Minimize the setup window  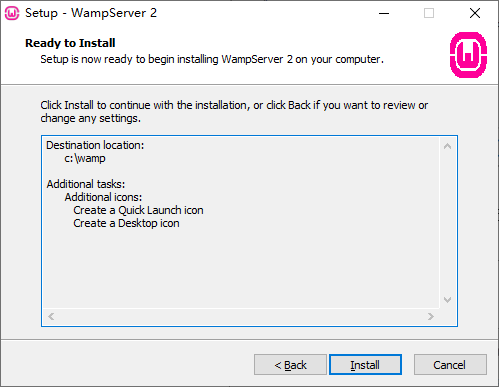[384, 13]
